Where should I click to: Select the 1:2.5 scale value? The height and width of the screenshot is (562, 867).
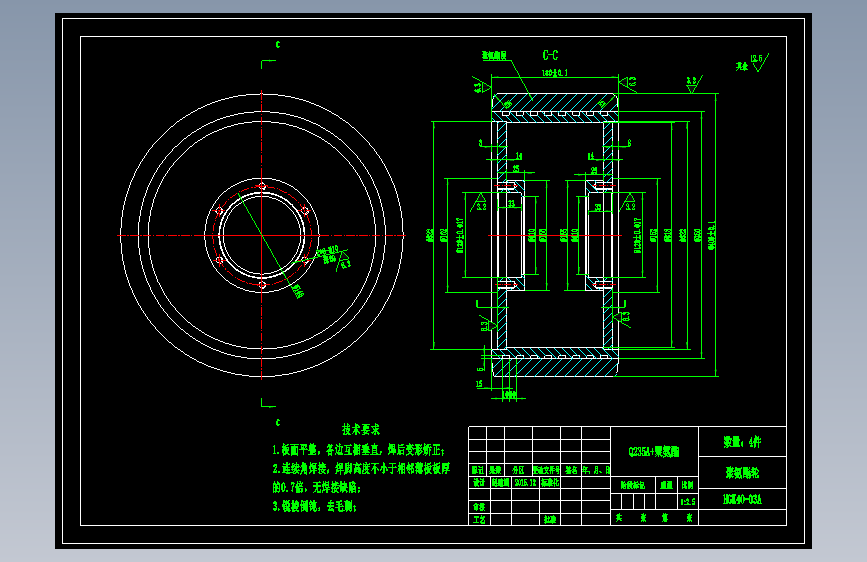coord(687,502)
